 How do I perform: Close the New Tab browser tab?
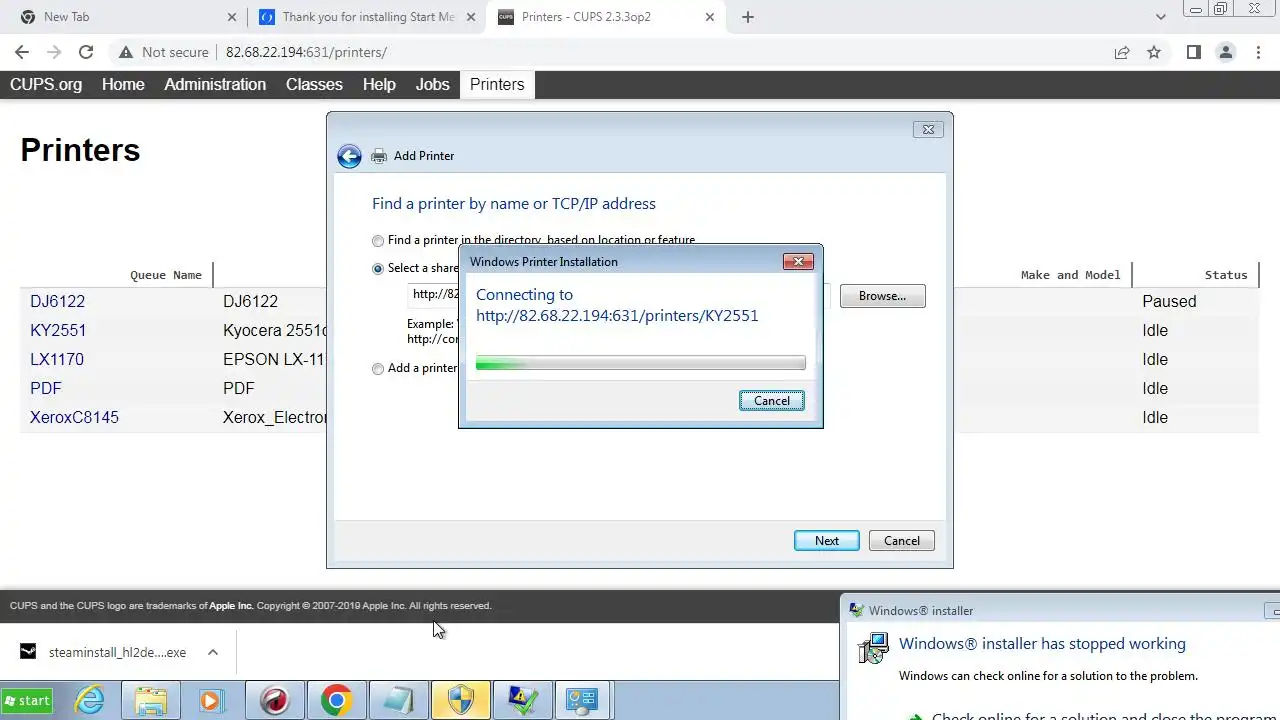tap(232, 17)
